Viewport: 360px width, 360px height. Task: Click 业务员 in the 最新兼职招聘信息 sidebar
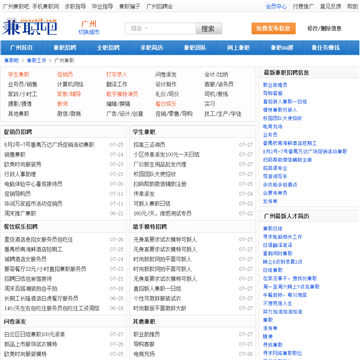pos(270,135)
